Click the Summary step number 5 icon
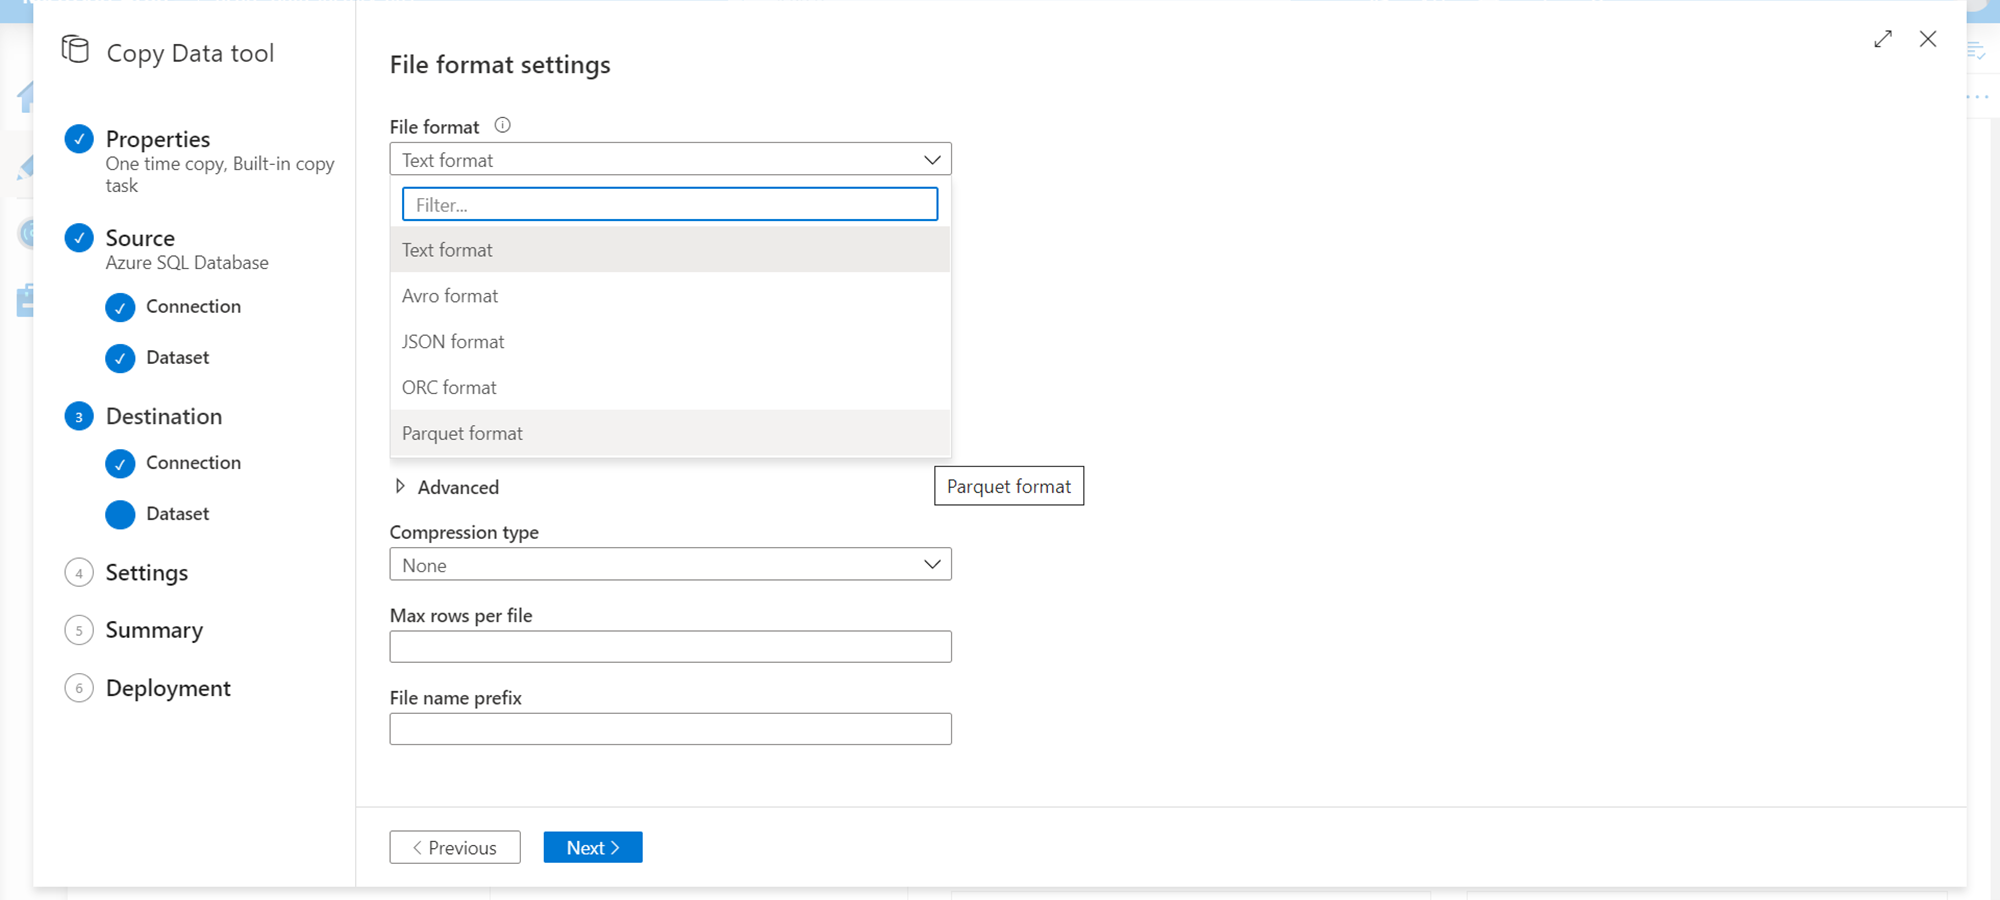 pos(79,630)
